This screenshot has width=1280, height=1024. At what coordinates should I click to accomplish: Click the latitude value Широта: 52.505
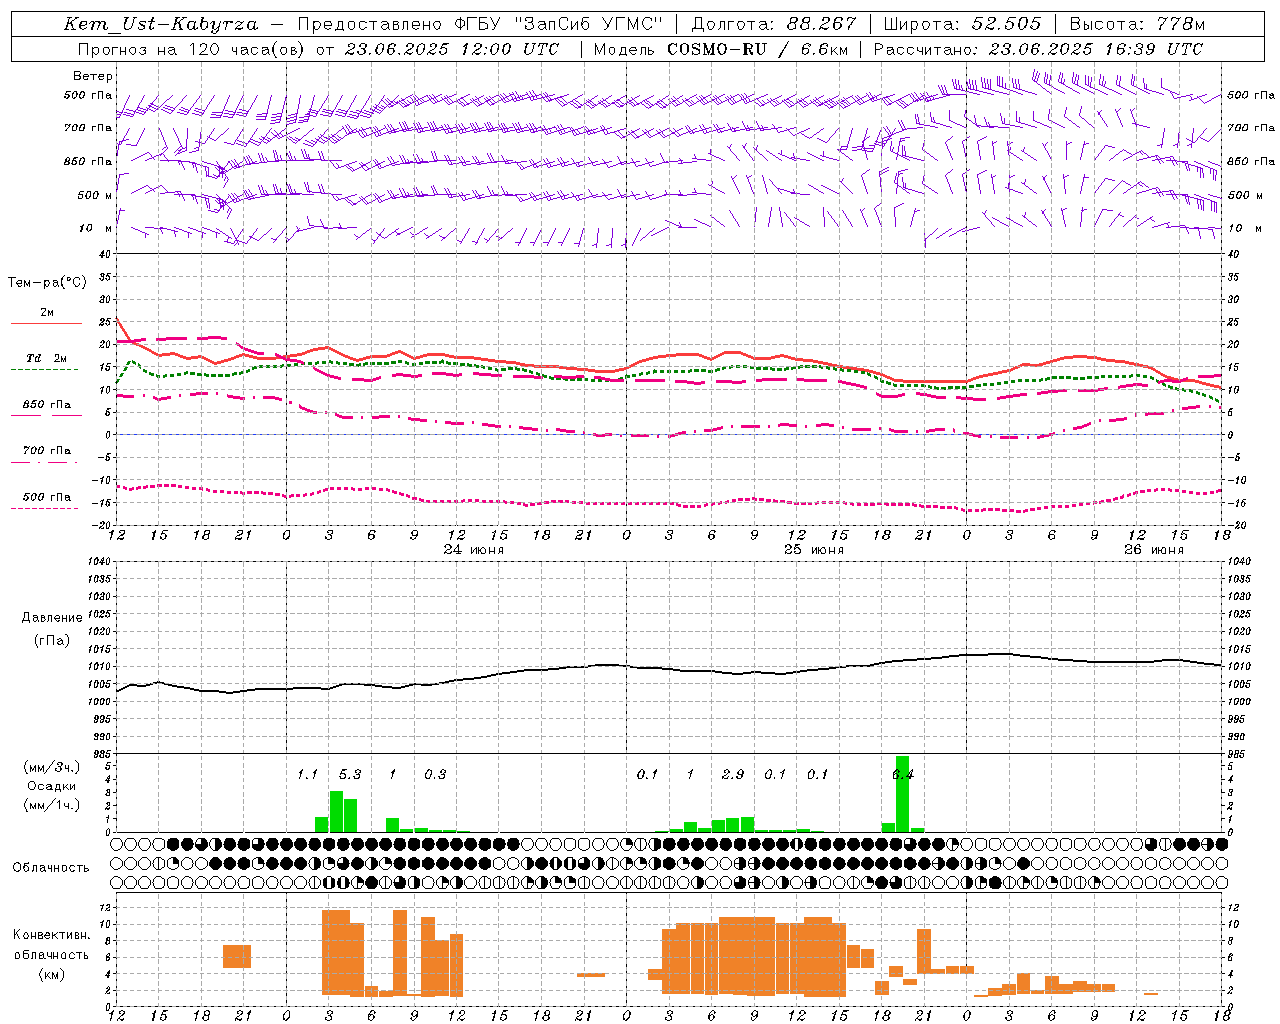962,24
